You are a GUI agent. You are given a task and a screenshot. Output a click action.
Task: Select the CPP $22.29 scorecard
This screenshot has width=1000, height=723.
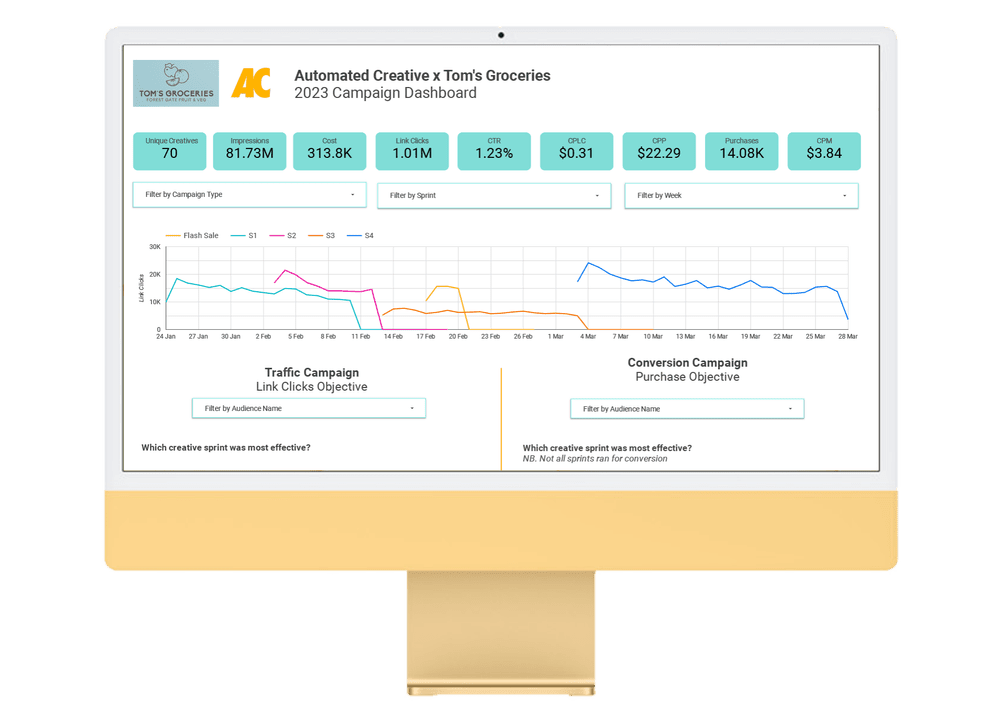[x=659, y=149]
